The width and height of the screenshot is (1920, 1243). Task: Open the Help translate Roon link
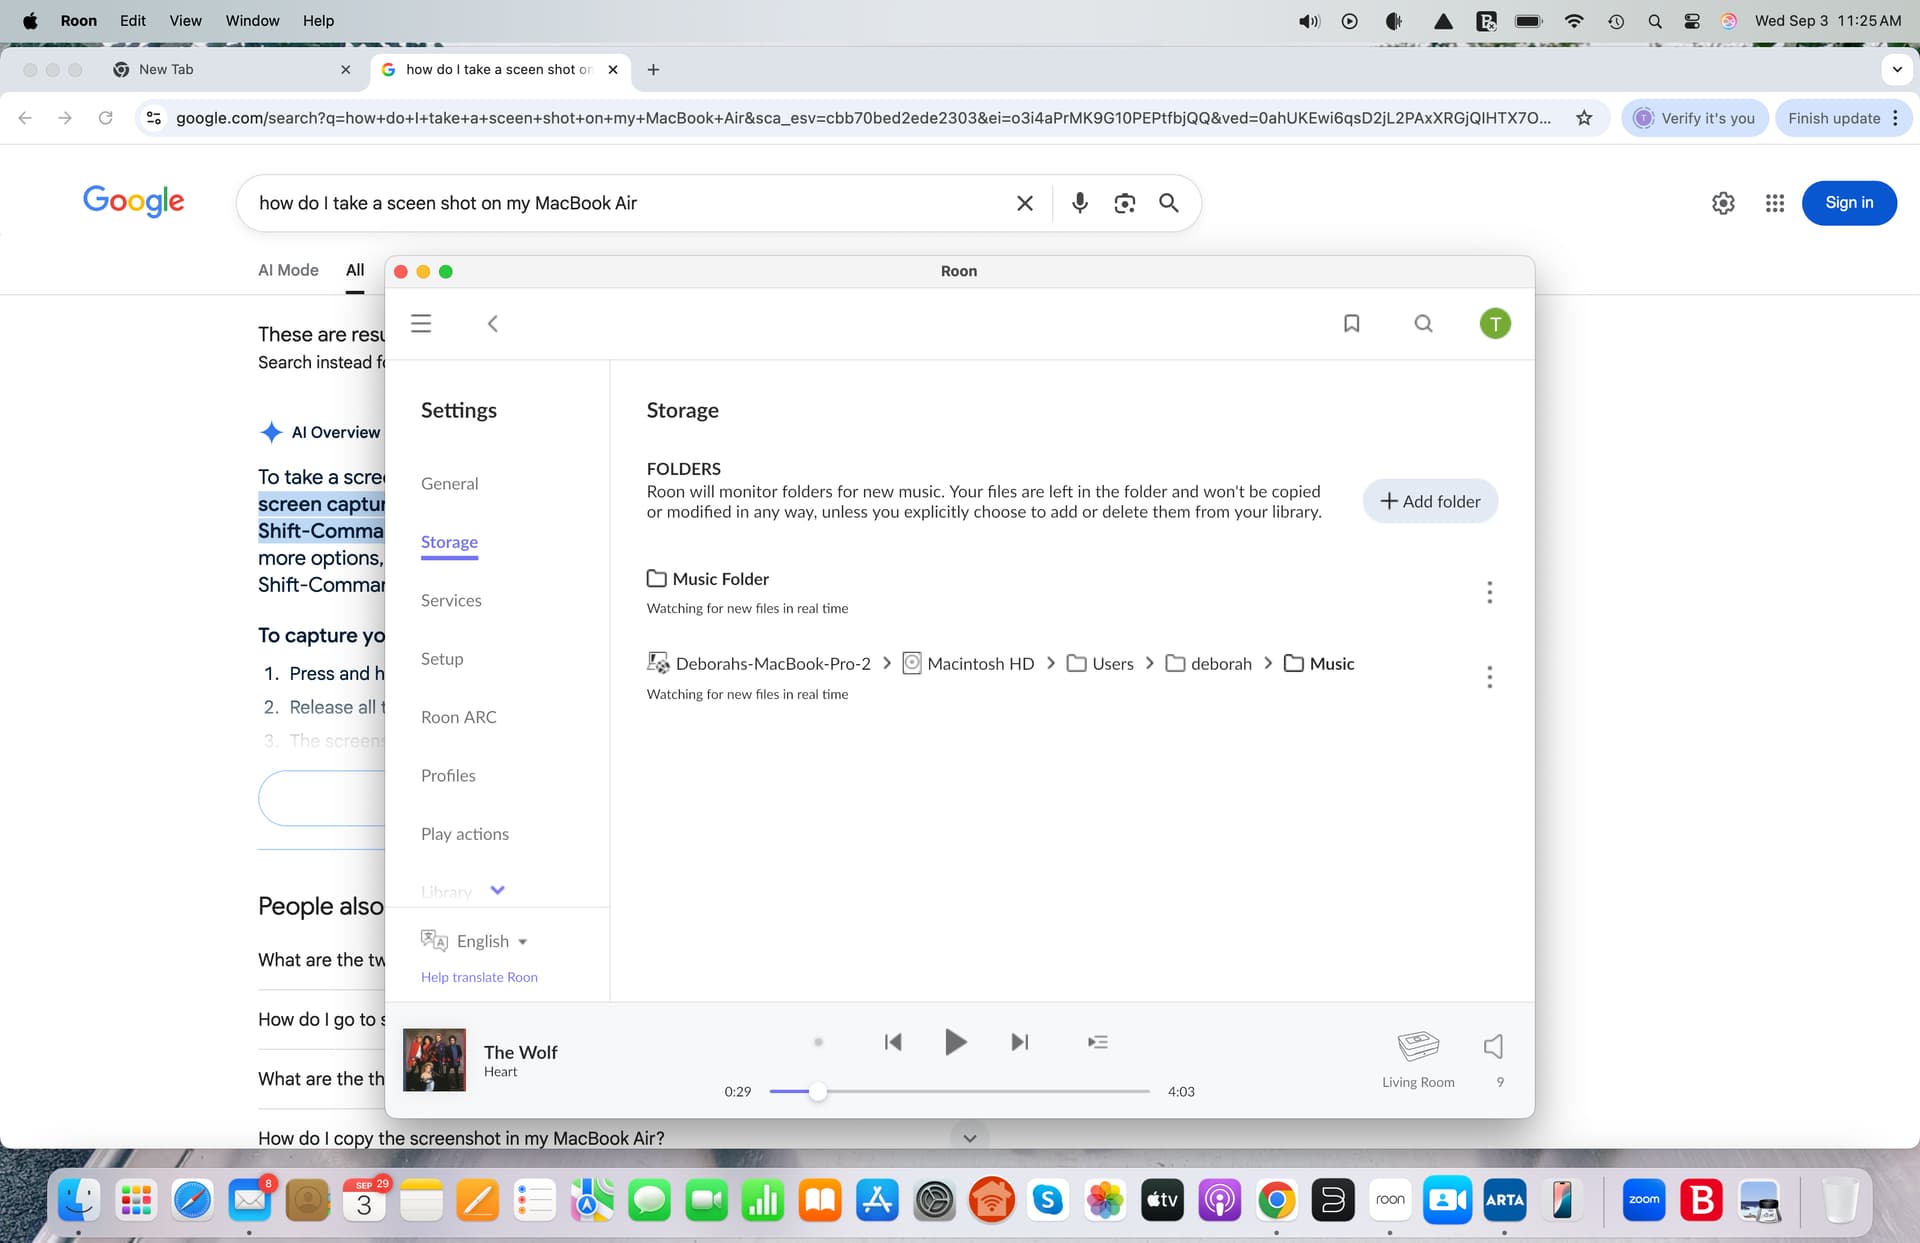coord(479,977)
